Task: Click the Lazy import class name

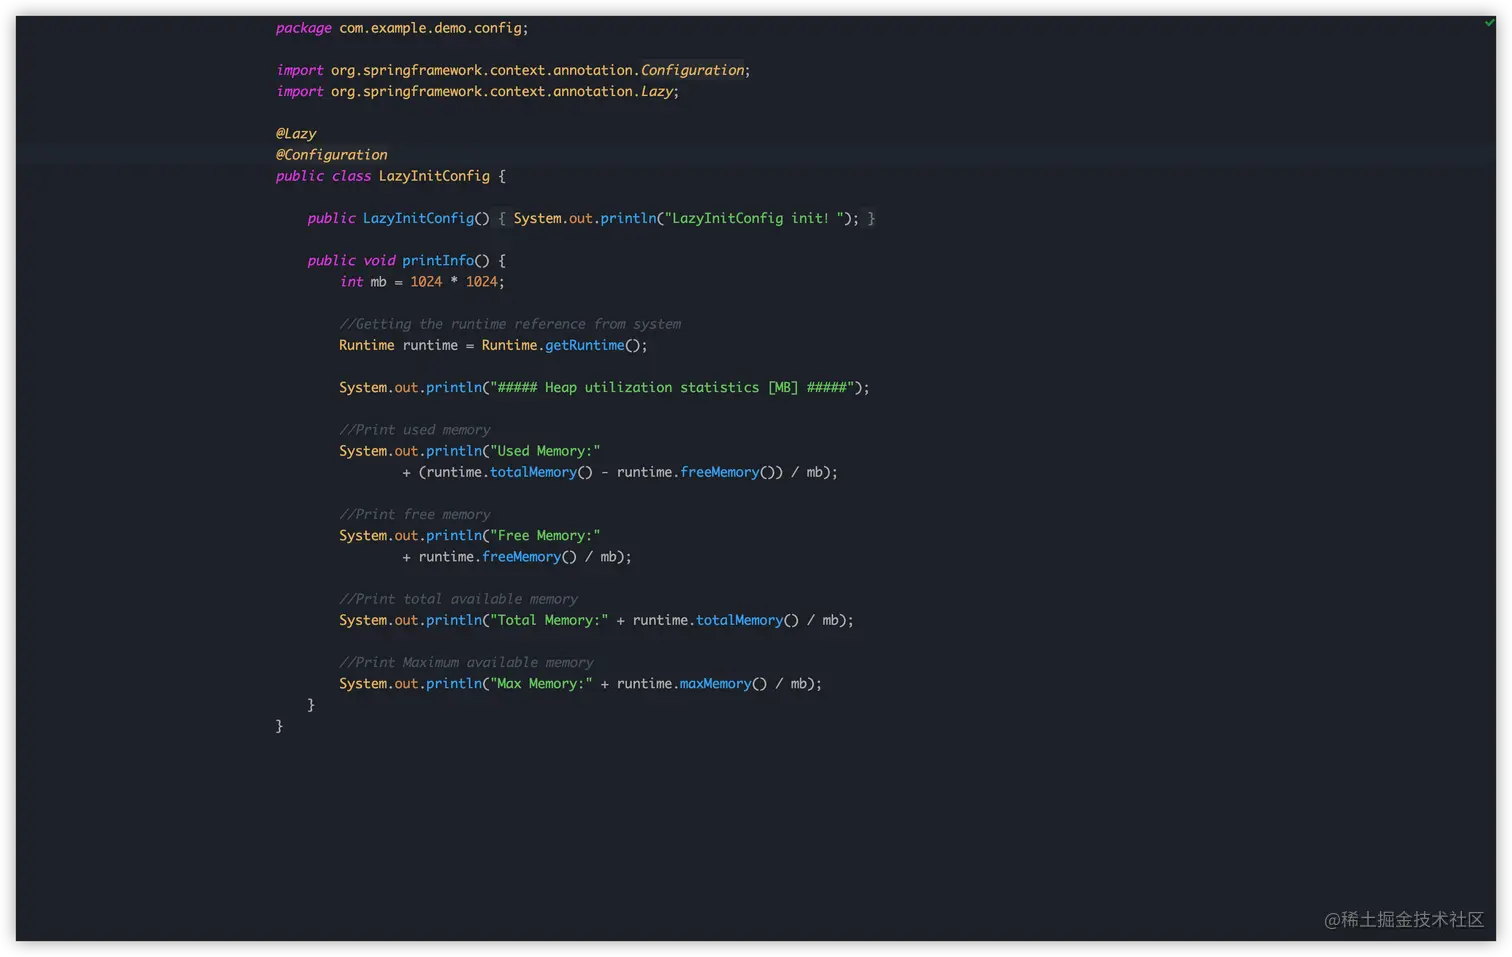Action: point(656,91)
